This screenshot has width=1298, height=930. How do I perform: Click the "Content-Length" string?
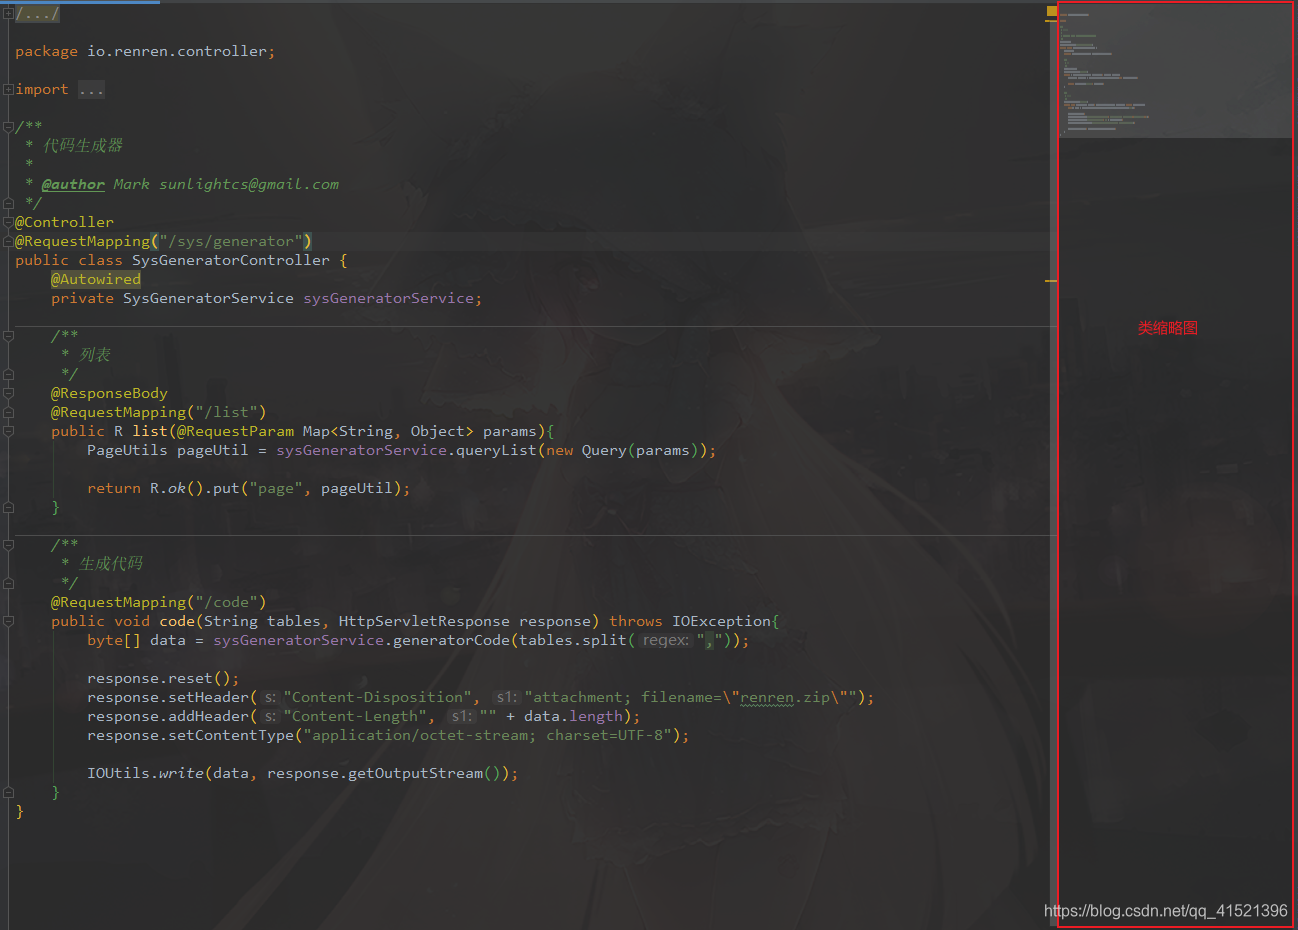click(355, 716)
